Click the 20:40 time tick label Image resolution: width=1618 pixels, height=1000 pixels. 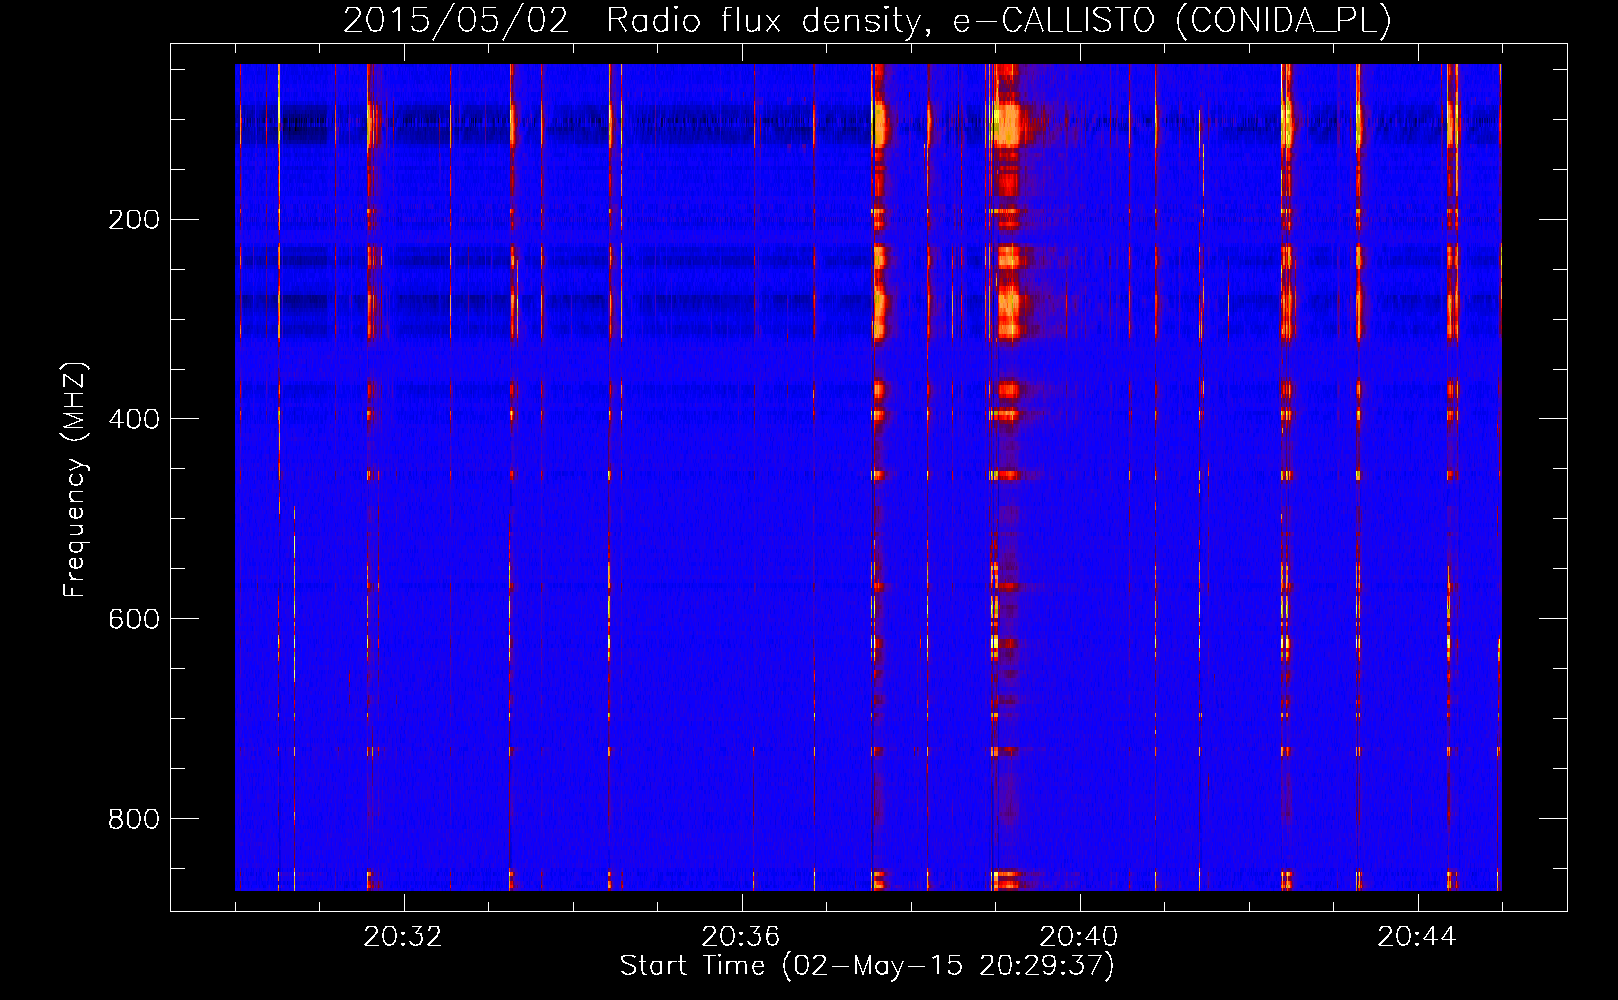coord(1079,937)
